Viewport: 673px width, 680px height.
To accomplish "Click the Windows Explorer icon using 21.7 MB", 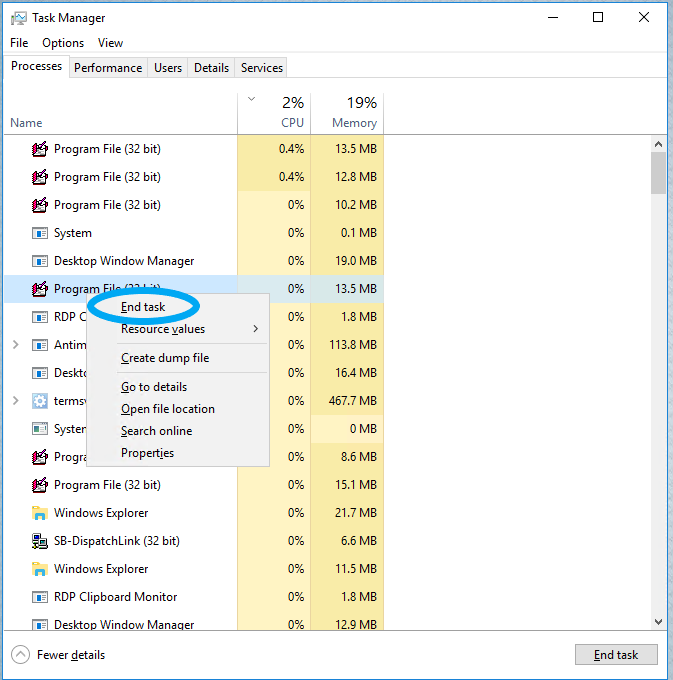I will pyautogui.click(x=40, y=513).
